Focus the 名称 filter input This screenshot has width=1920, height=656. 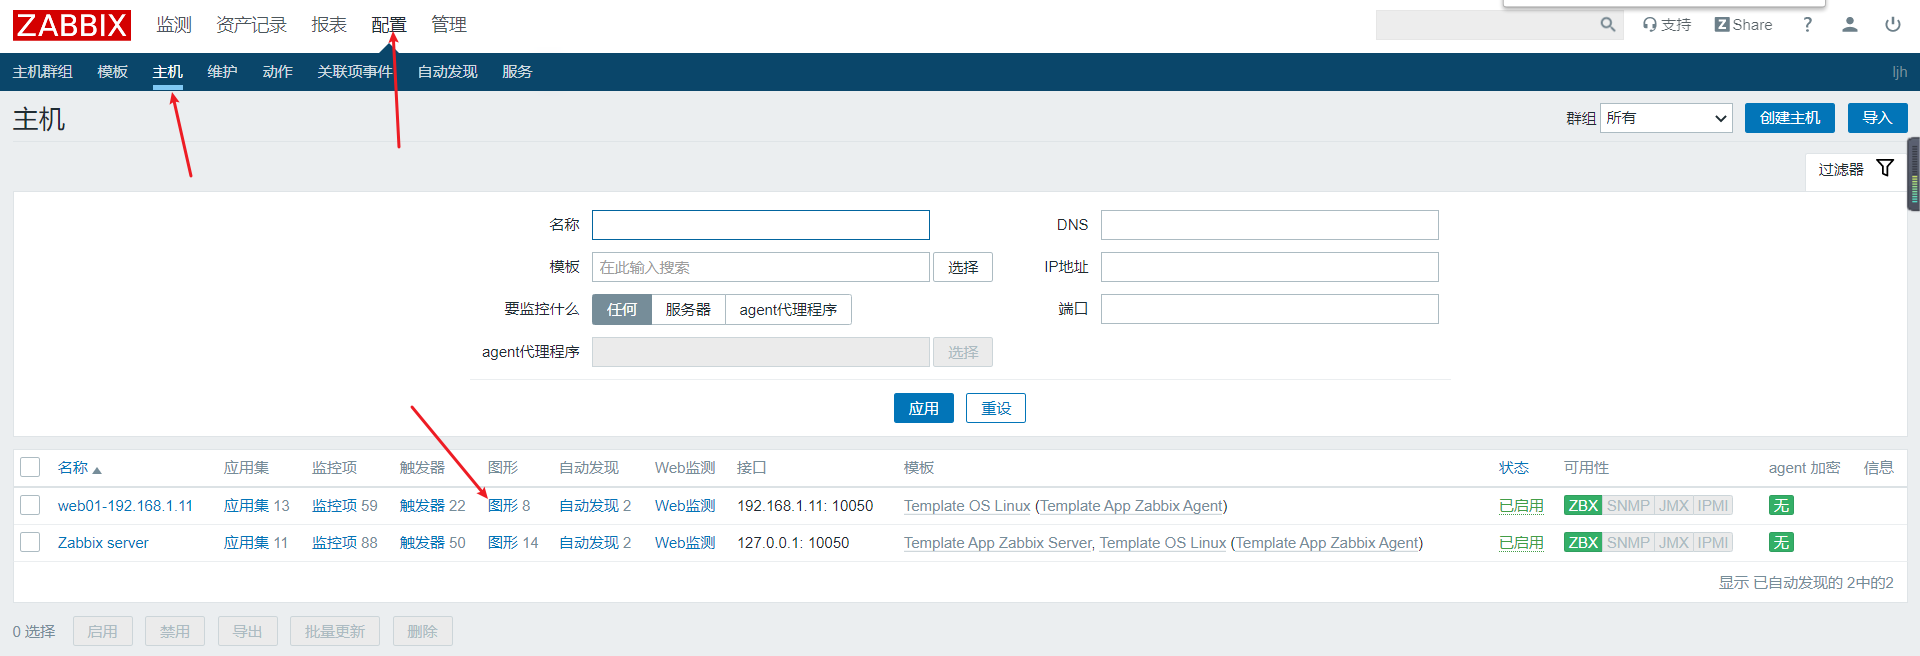(761, 225)
